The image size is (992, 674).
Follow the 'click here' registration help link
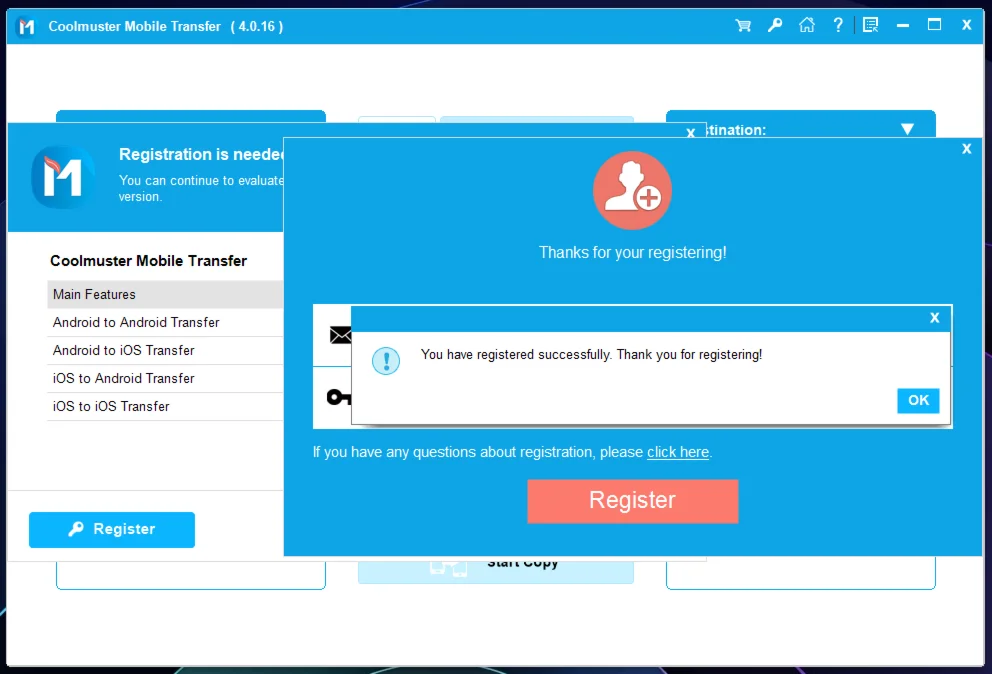[678, 452]
